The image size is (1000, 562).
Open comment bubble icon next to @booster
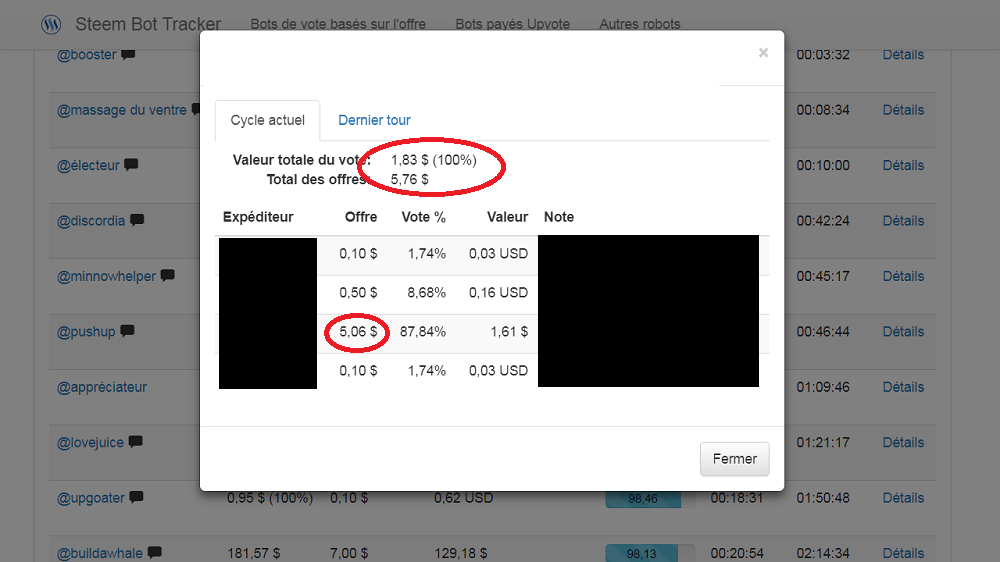coord(128,54)
